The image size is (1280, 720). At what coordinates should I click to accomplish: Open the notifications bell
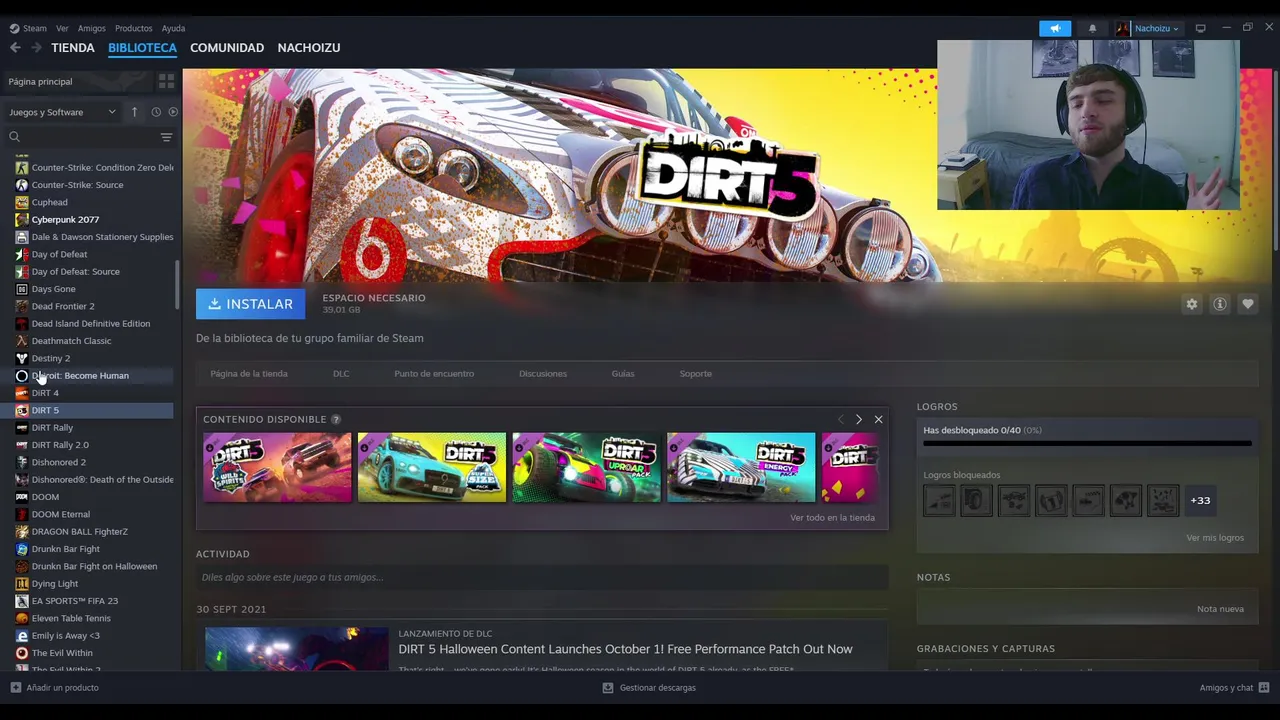(1092, 28)
